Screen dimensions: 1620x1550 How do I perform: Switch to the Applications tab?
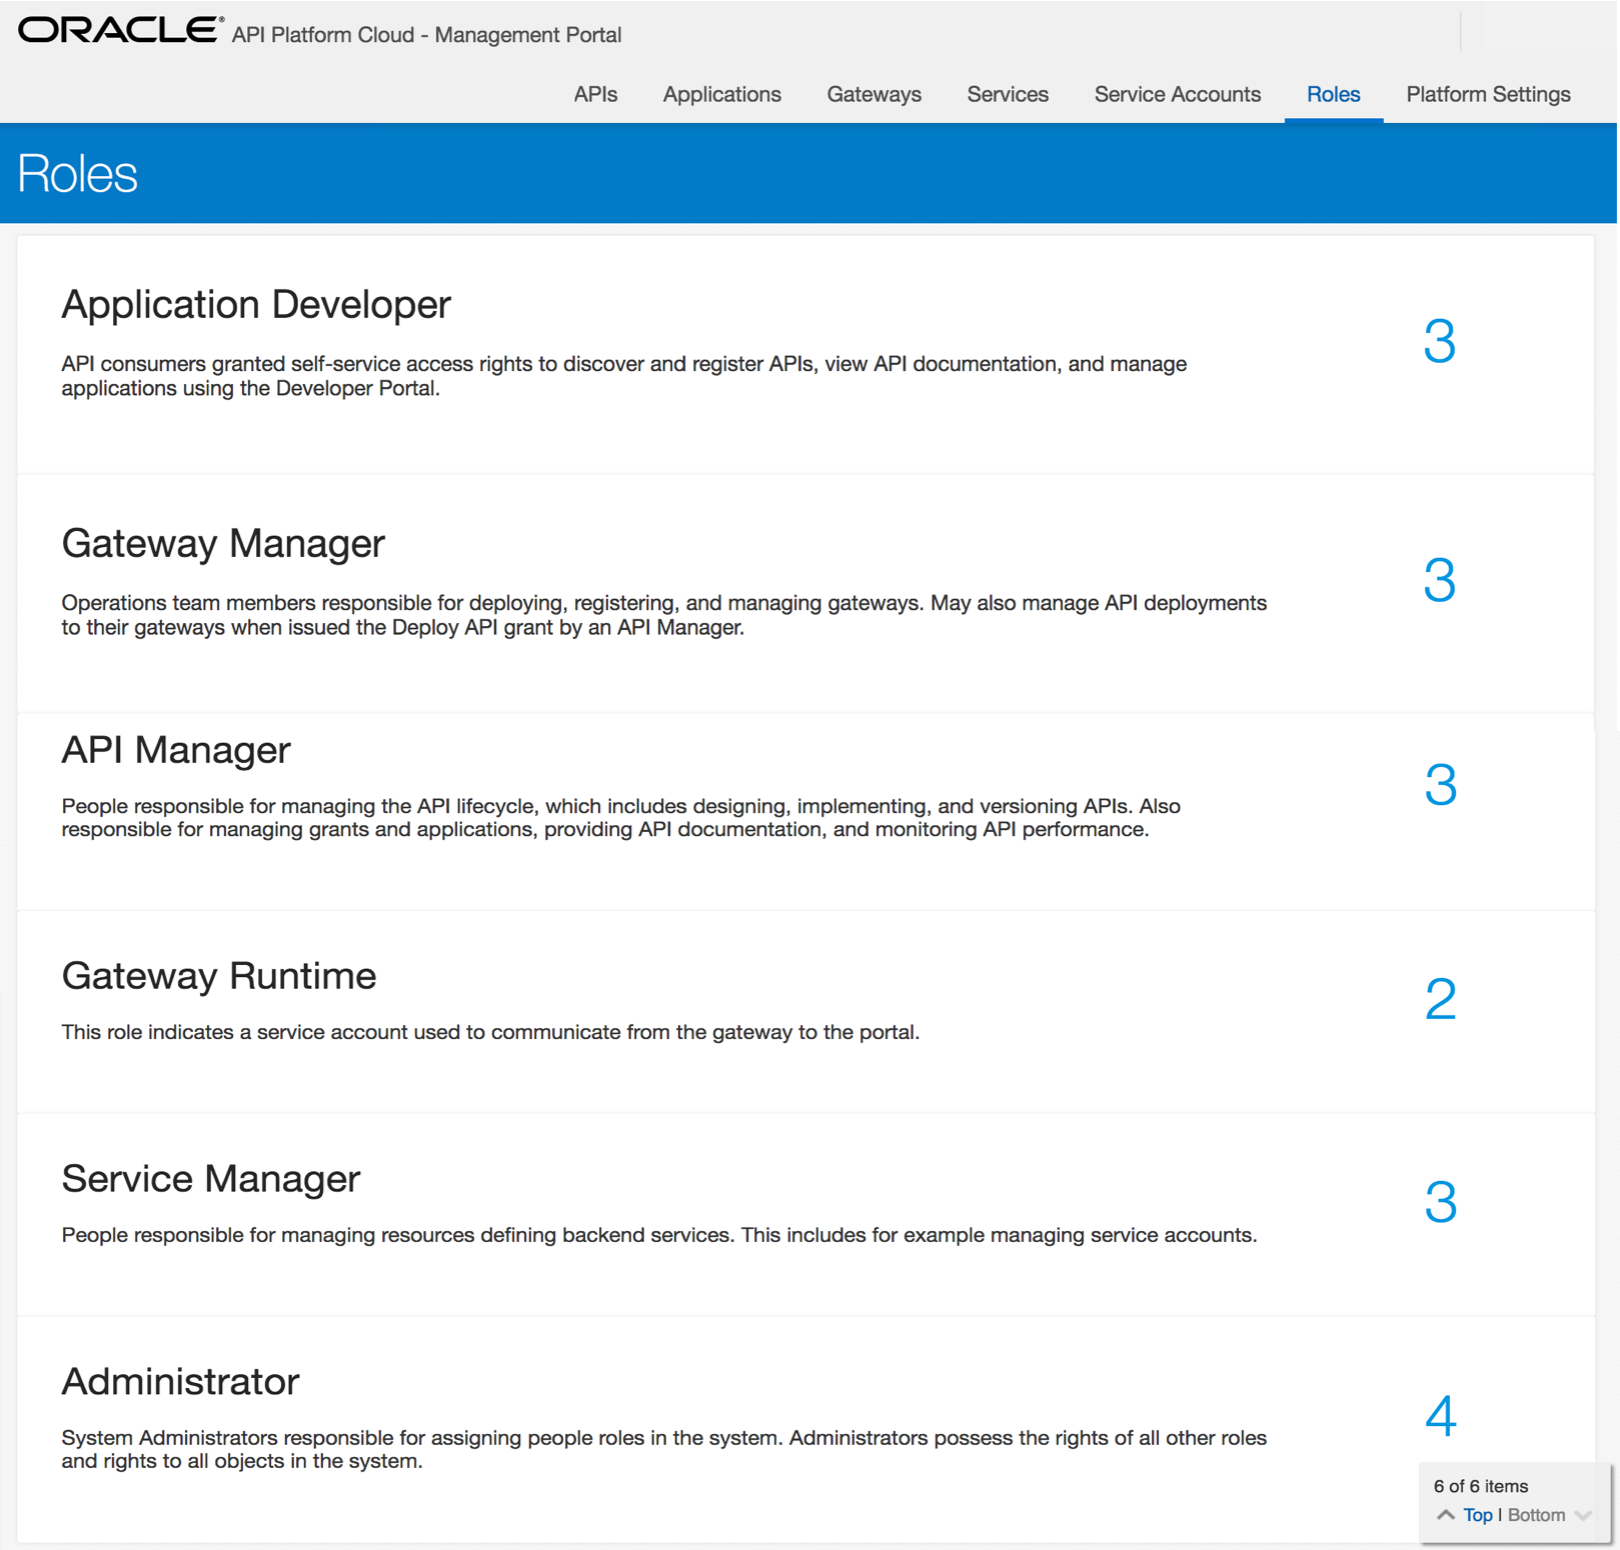tap(722, 94)
